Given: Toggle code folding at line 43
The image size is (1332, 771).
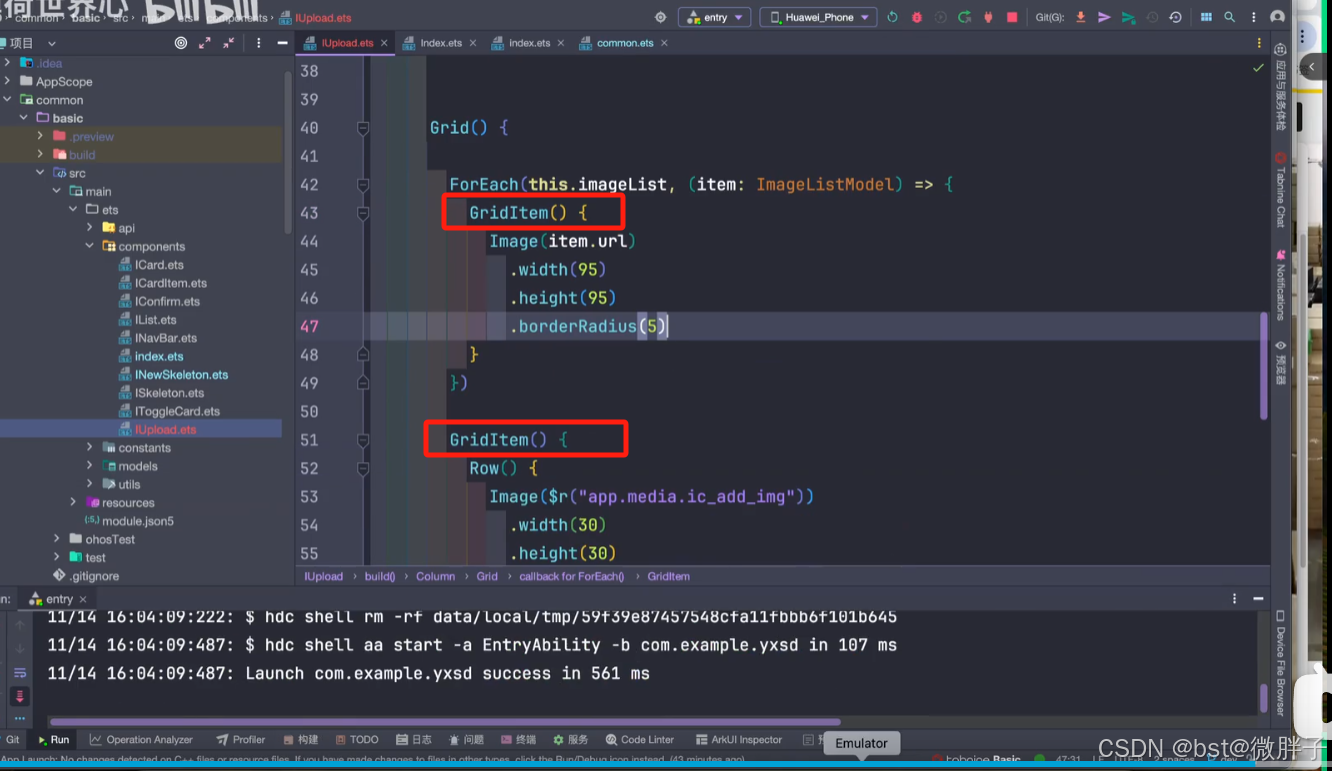Looking at the screenshot, I should point(363,213).
